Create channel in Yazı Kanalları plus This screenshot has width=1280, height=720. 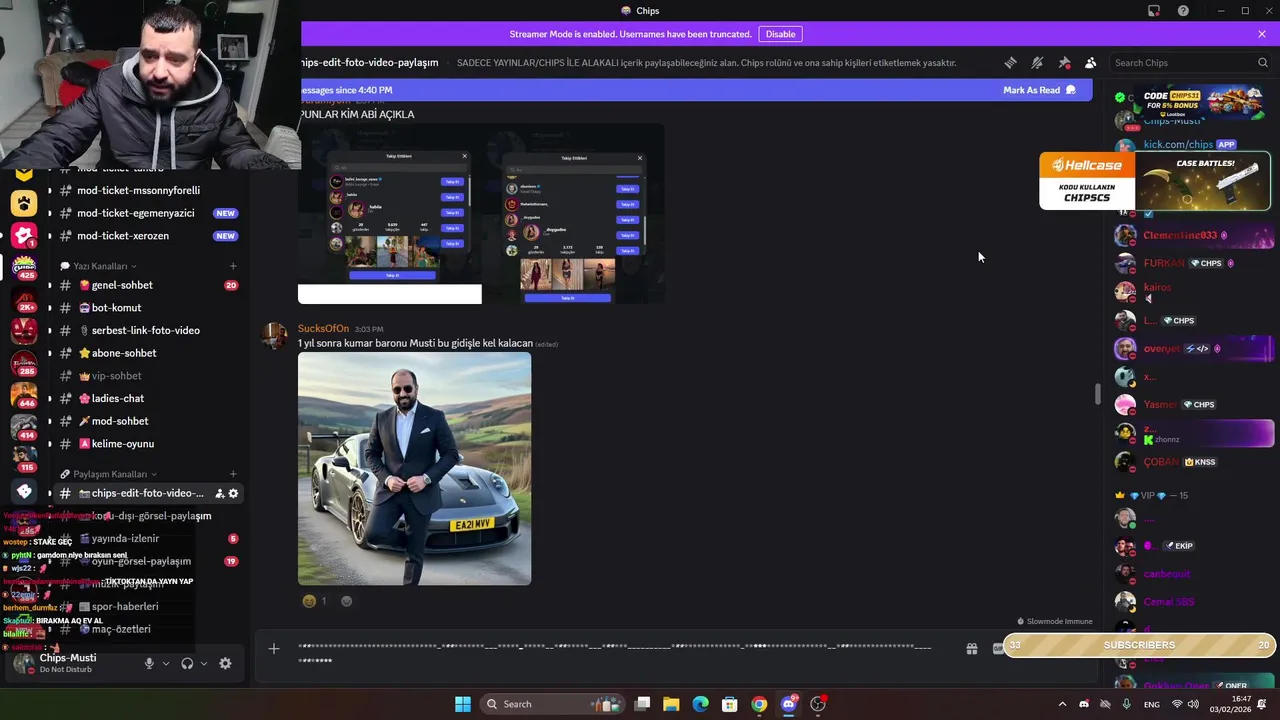(x=233, y=266)
